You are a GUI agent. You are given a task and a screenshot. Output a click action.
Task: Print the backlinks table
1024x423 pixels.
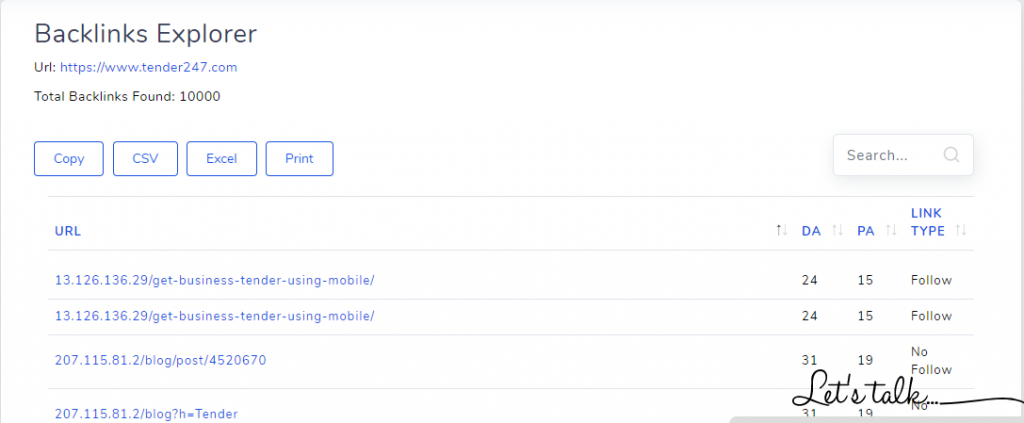pos(299,159)
